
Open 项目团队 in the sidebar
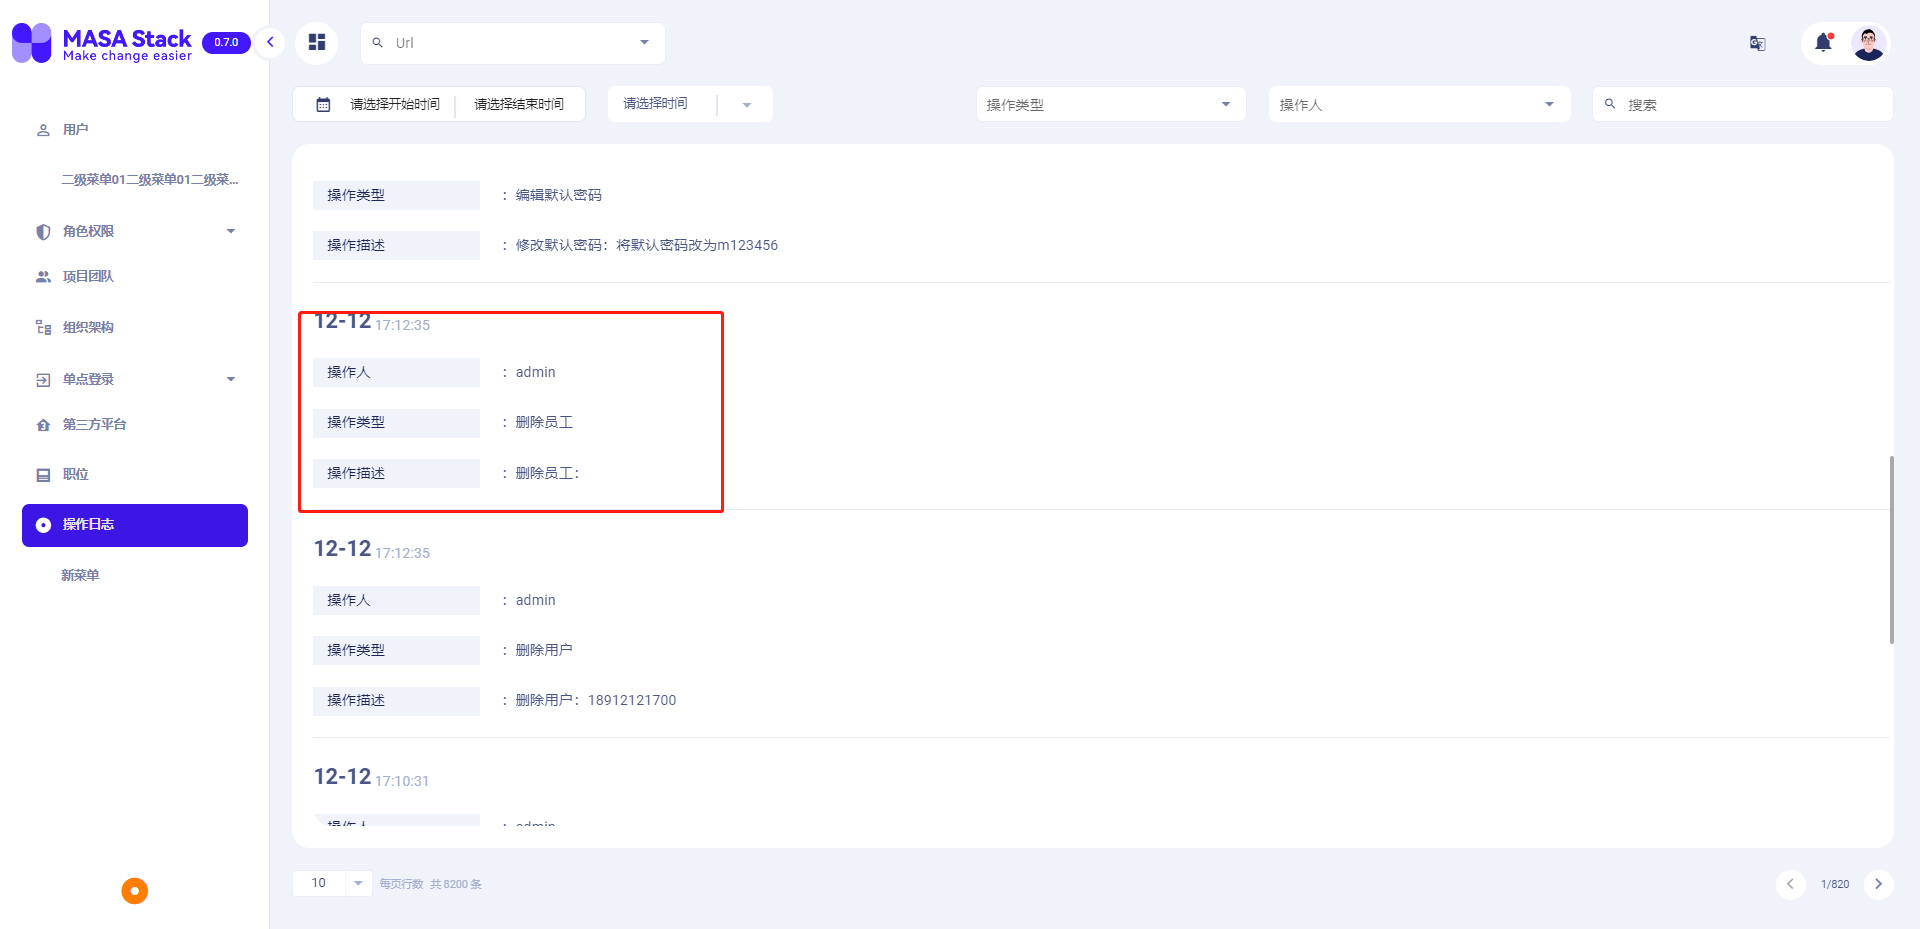coord(135,277)
